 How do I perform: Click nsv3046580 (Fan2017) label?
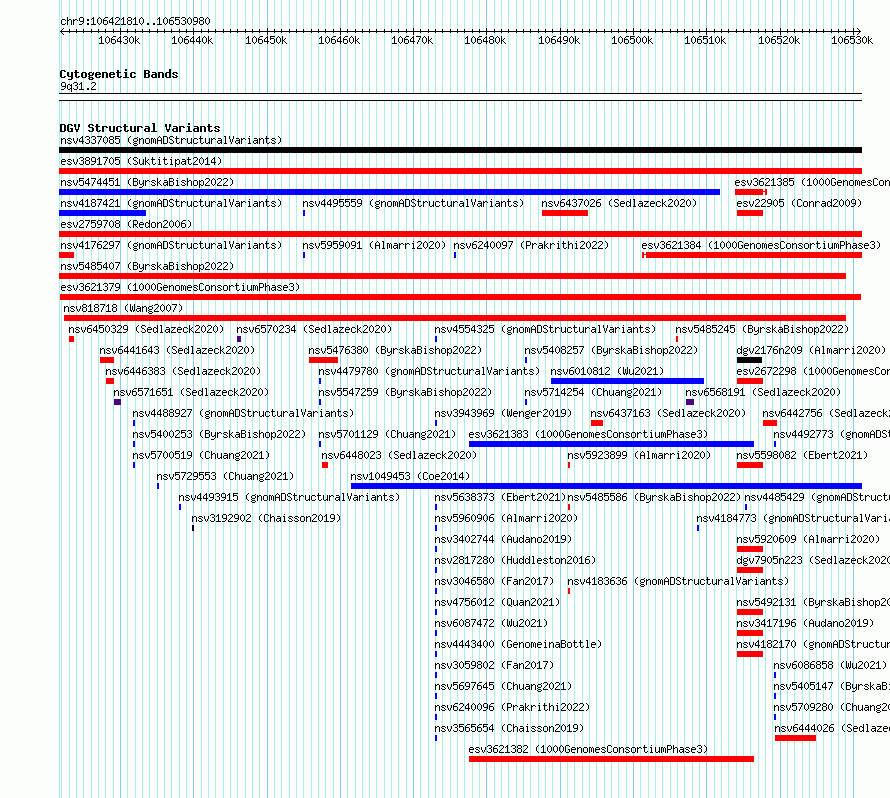point(494,581)
